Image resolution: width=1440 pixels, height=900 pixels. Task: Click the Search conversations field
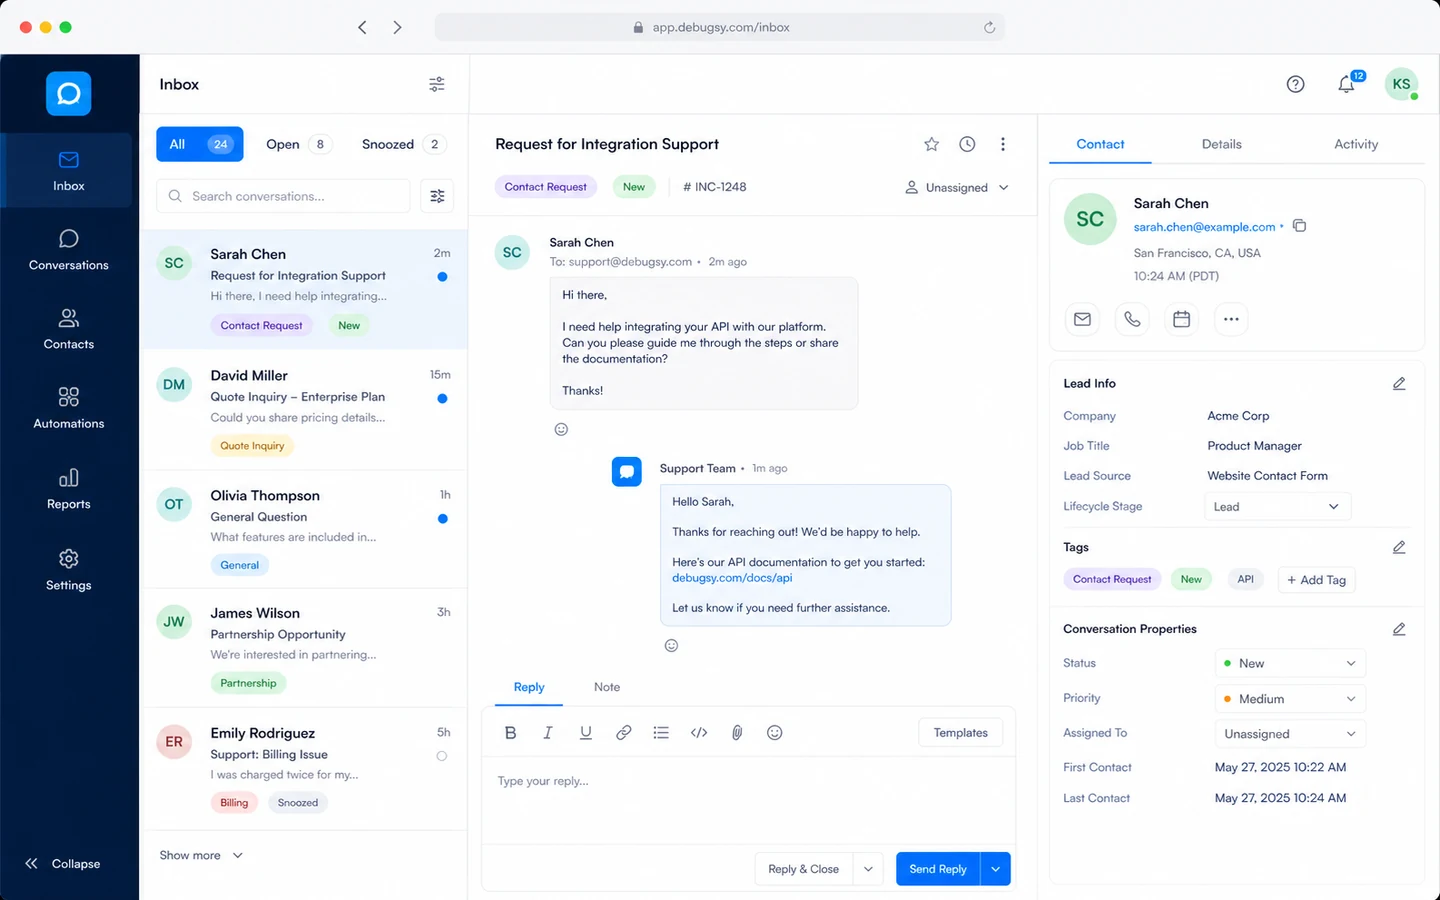click(283, 196)
